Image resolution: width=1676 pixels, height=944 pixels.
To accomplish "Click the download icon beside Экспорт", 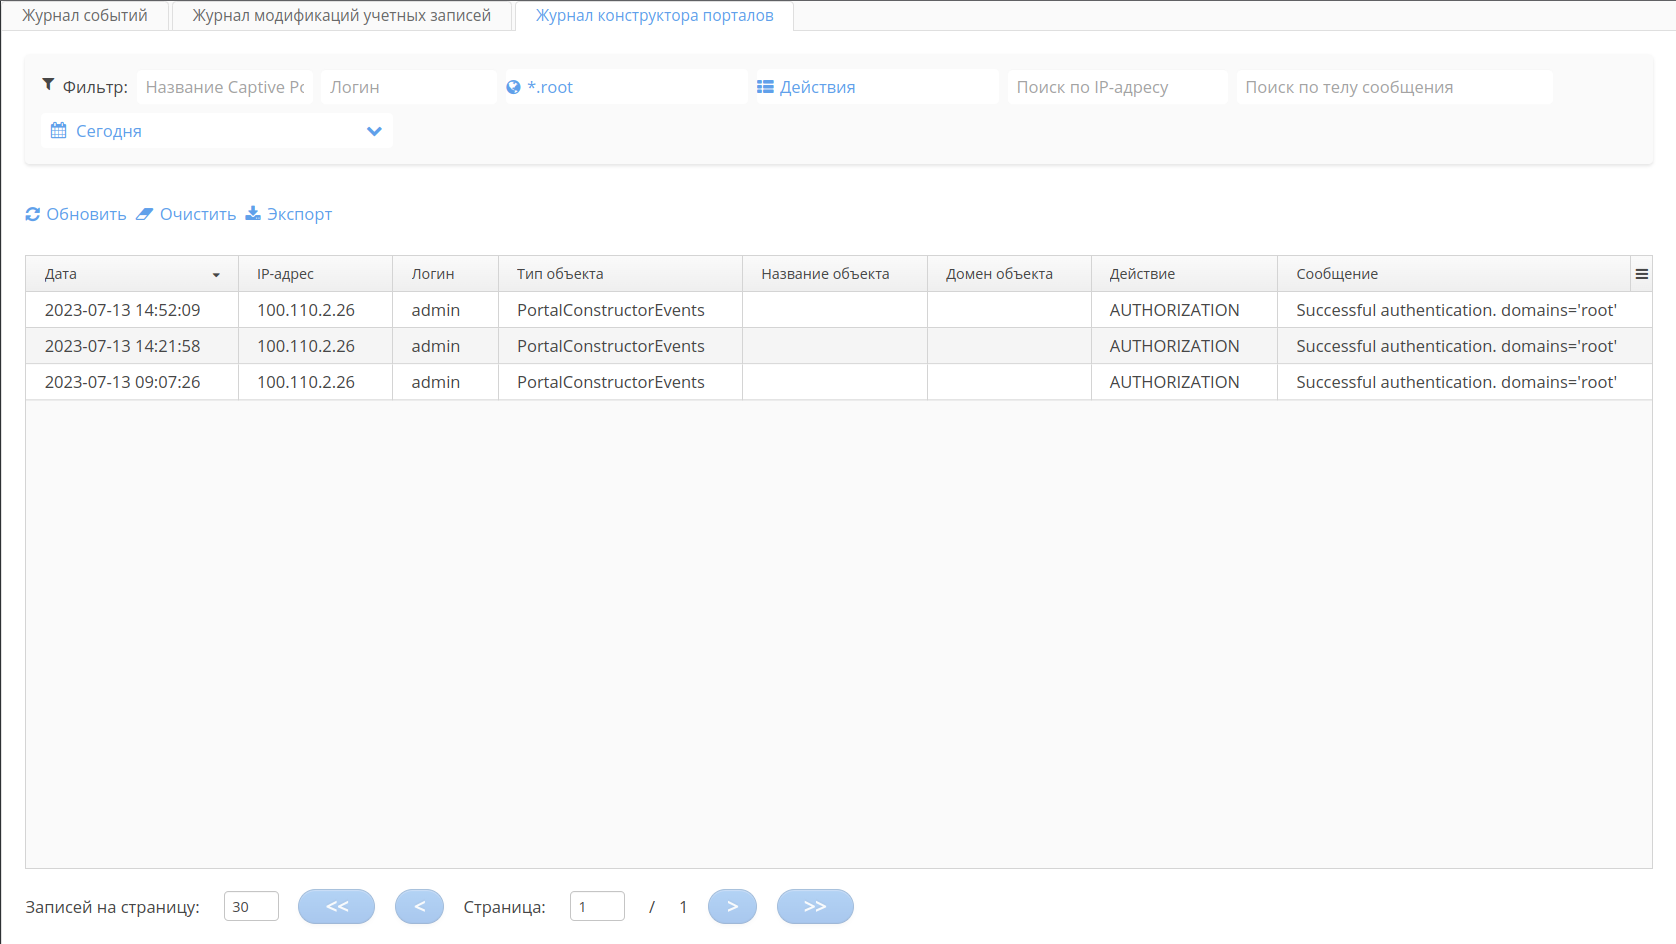I will click(253, 213).
